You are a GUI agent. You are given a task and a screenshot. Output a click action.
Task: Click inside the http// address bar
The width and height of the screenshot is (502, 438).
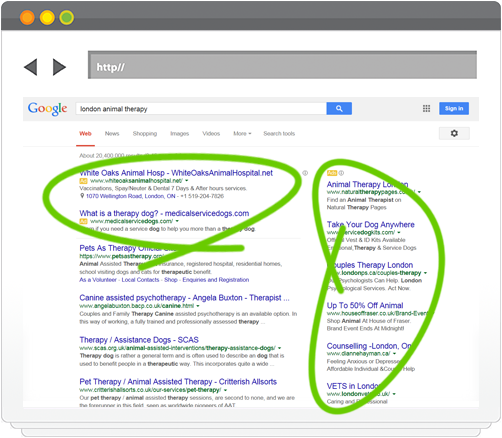point(282,65)
